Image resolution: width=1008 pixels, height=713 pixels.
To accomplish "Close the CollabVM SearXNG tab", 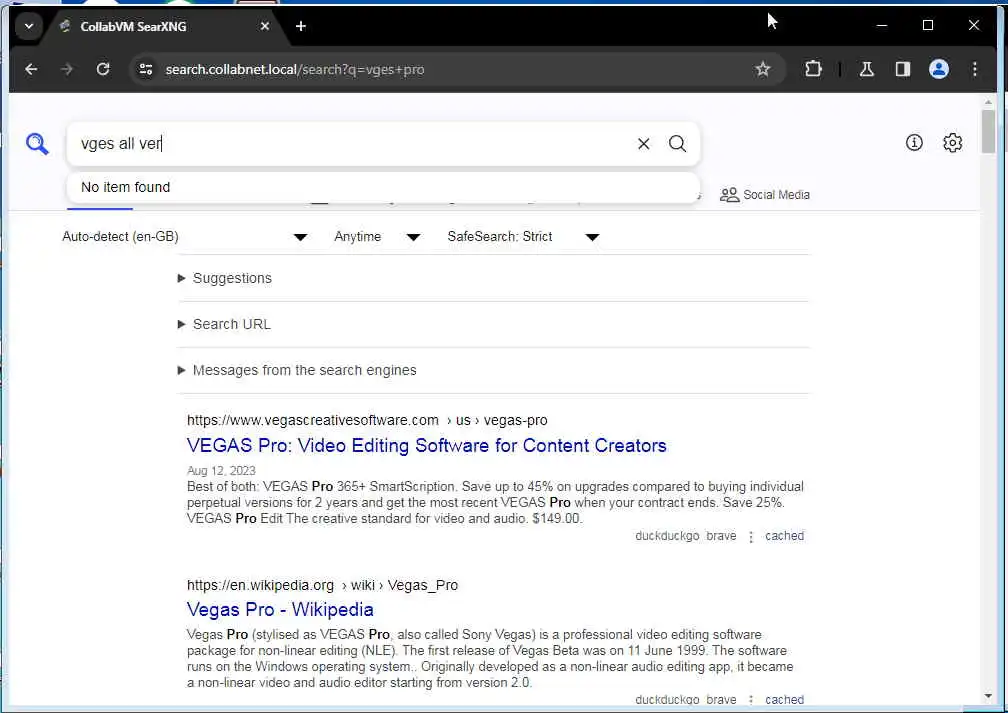I will pos(265,26).
